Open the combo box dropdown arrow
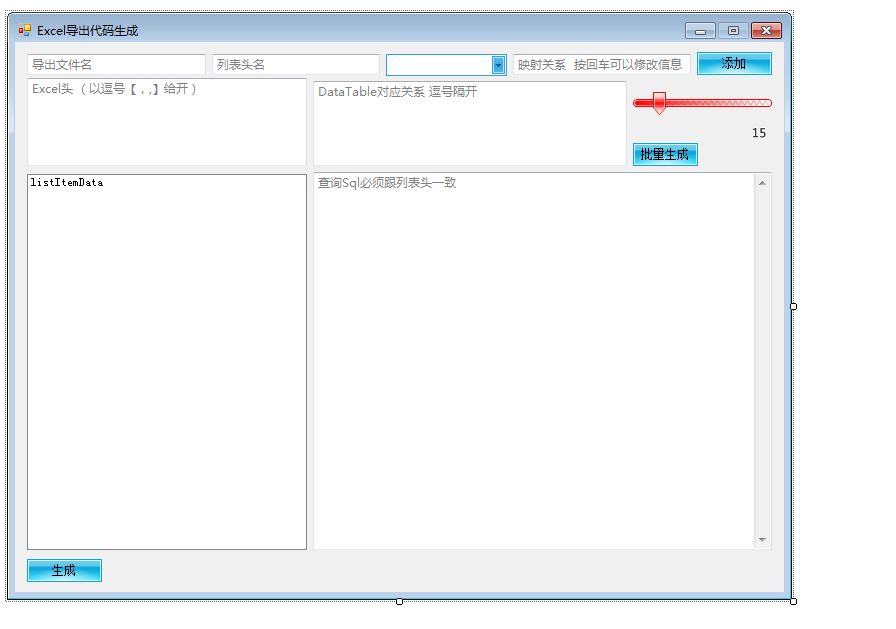This screenshot has height=629, width=896. [x=498, y=65]
